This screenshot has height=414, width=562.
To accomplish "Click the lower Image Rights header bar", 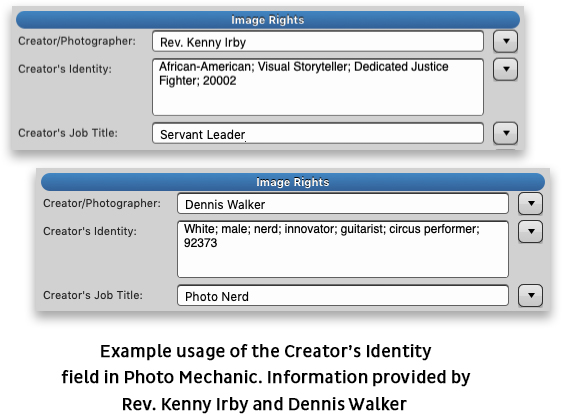I will point(293,182).
